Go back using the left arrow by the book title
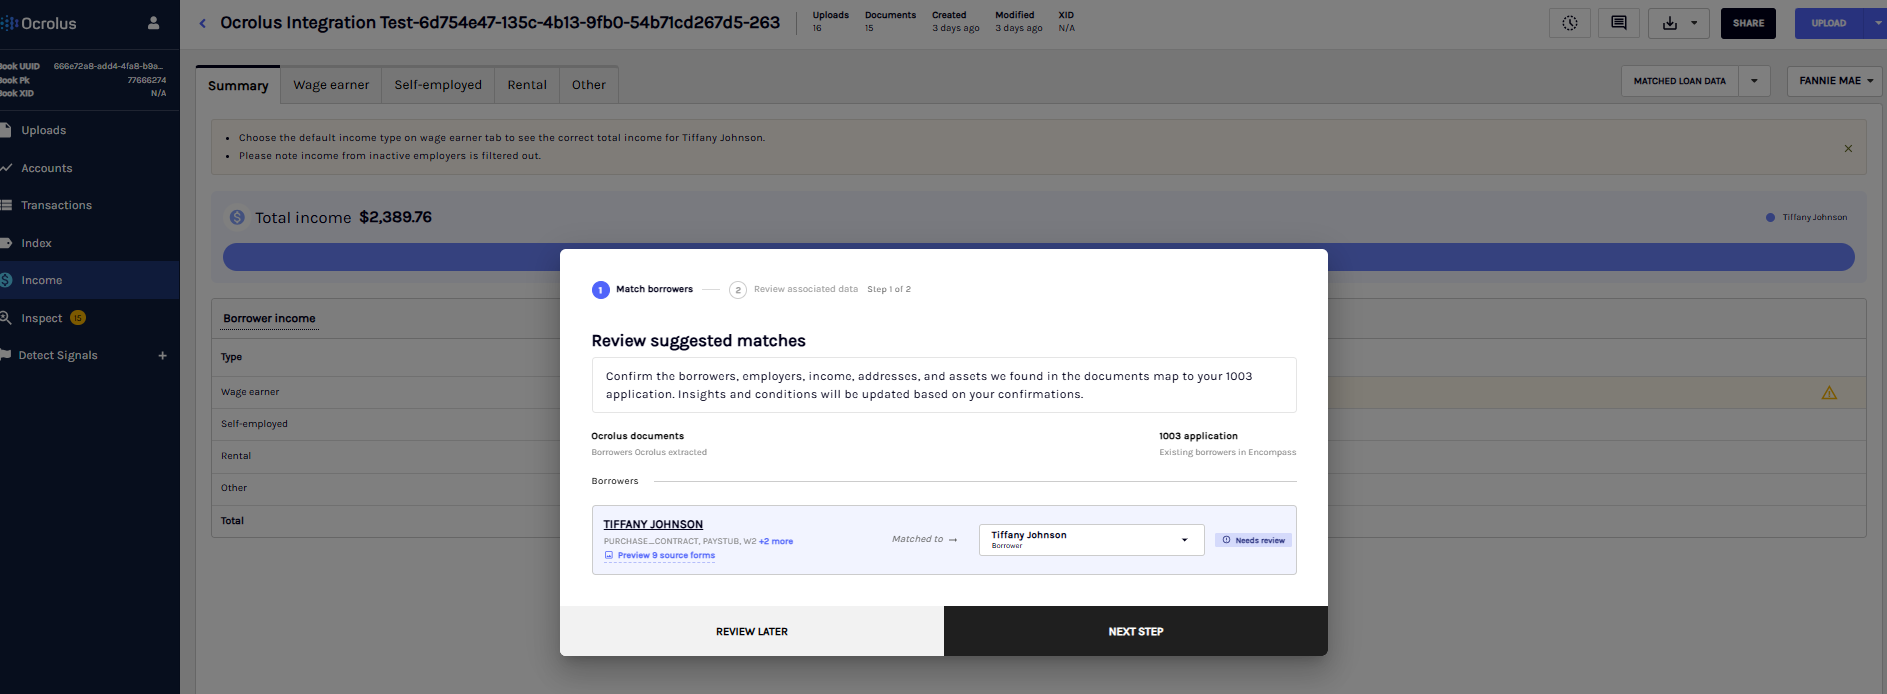This screenshot has height=694, width=1887. point(203,23)
